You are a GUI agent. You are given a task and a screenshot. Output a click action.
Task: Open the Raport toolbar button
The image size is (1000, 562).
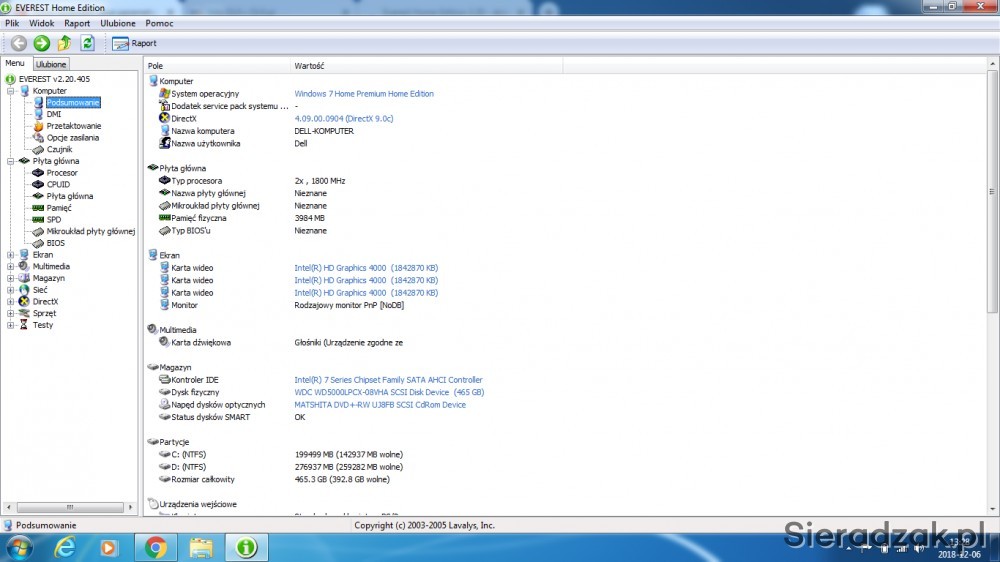click(134, 43)
